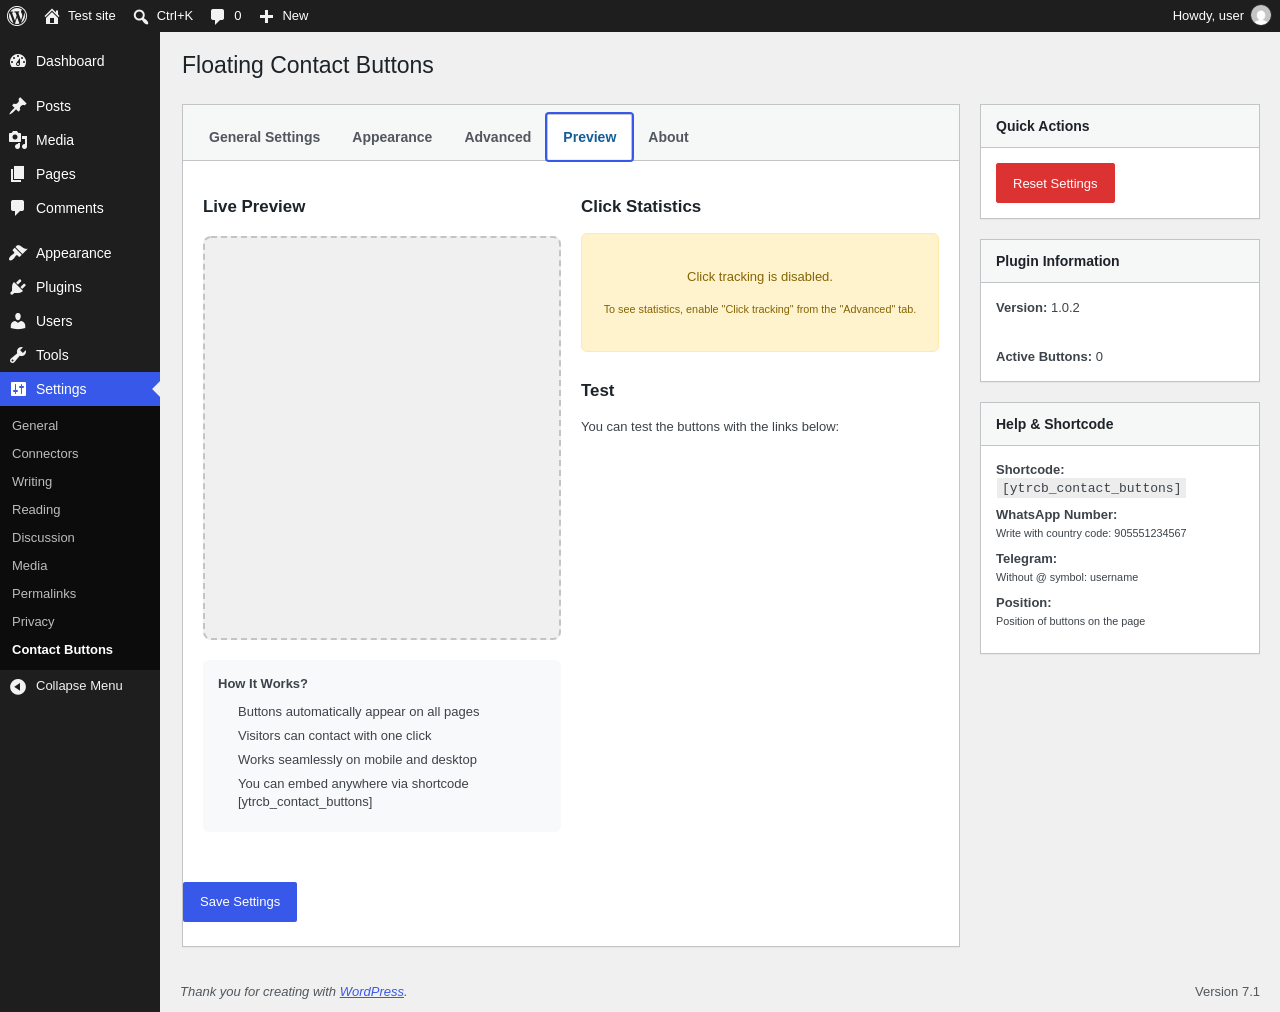1280x1012 pixels.
Task: Click the Tools wrench icon
Action: point(18,355)
